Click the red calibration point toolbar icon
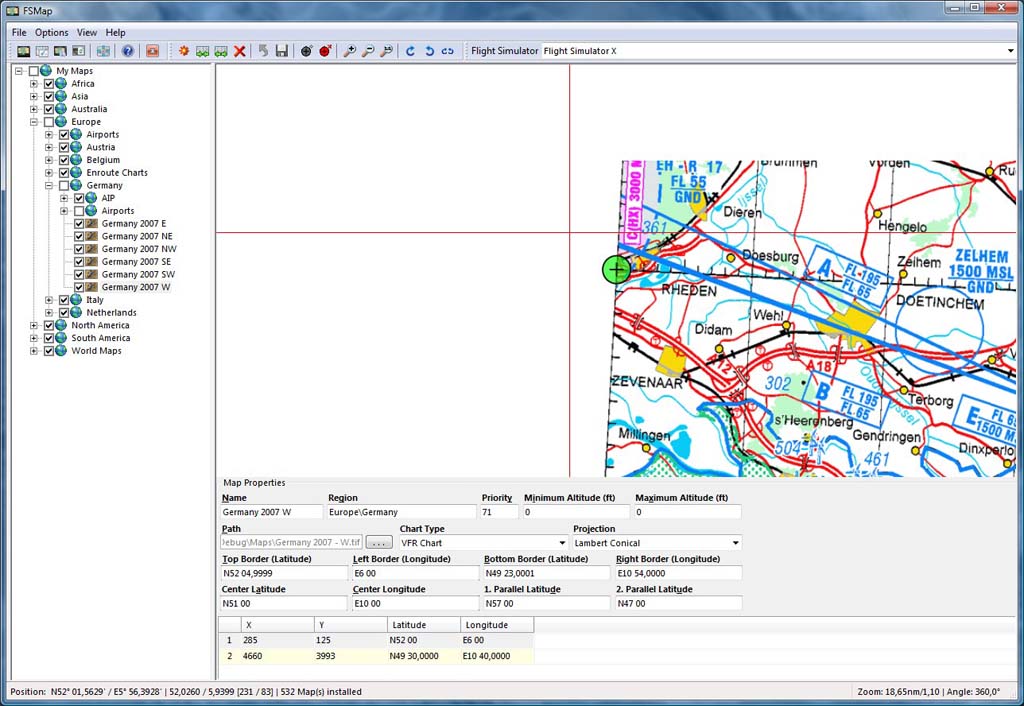Viewport: 1024px width, 706px height. [325, 51]
